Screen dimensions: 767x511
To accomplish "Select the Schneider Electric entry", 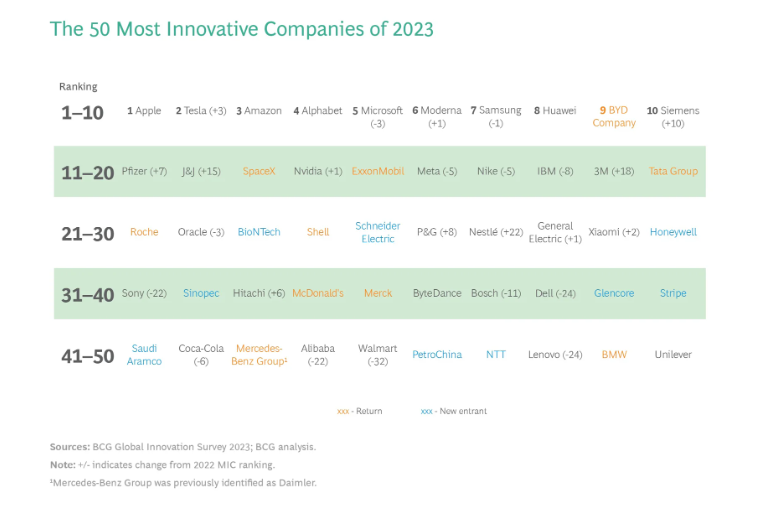I will pos(378,232).
